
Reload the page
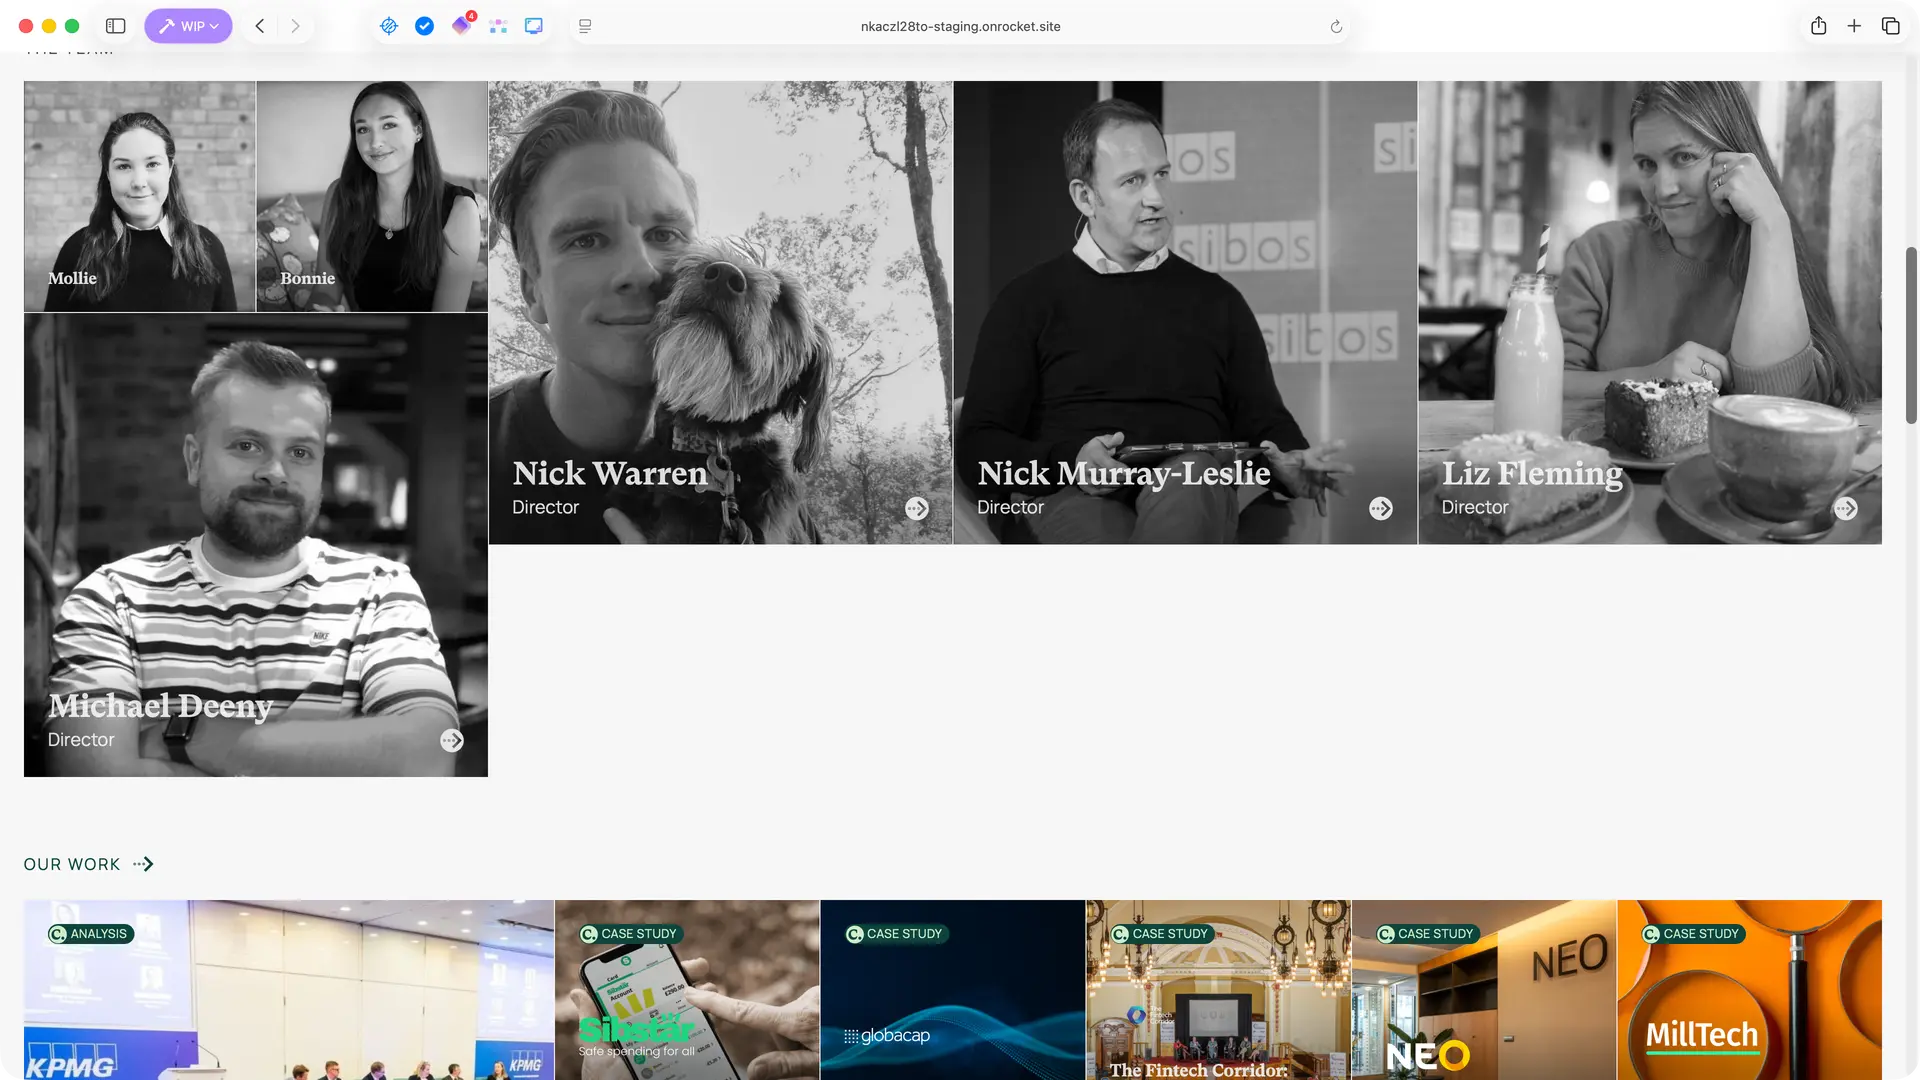[x=1336, y=27]
